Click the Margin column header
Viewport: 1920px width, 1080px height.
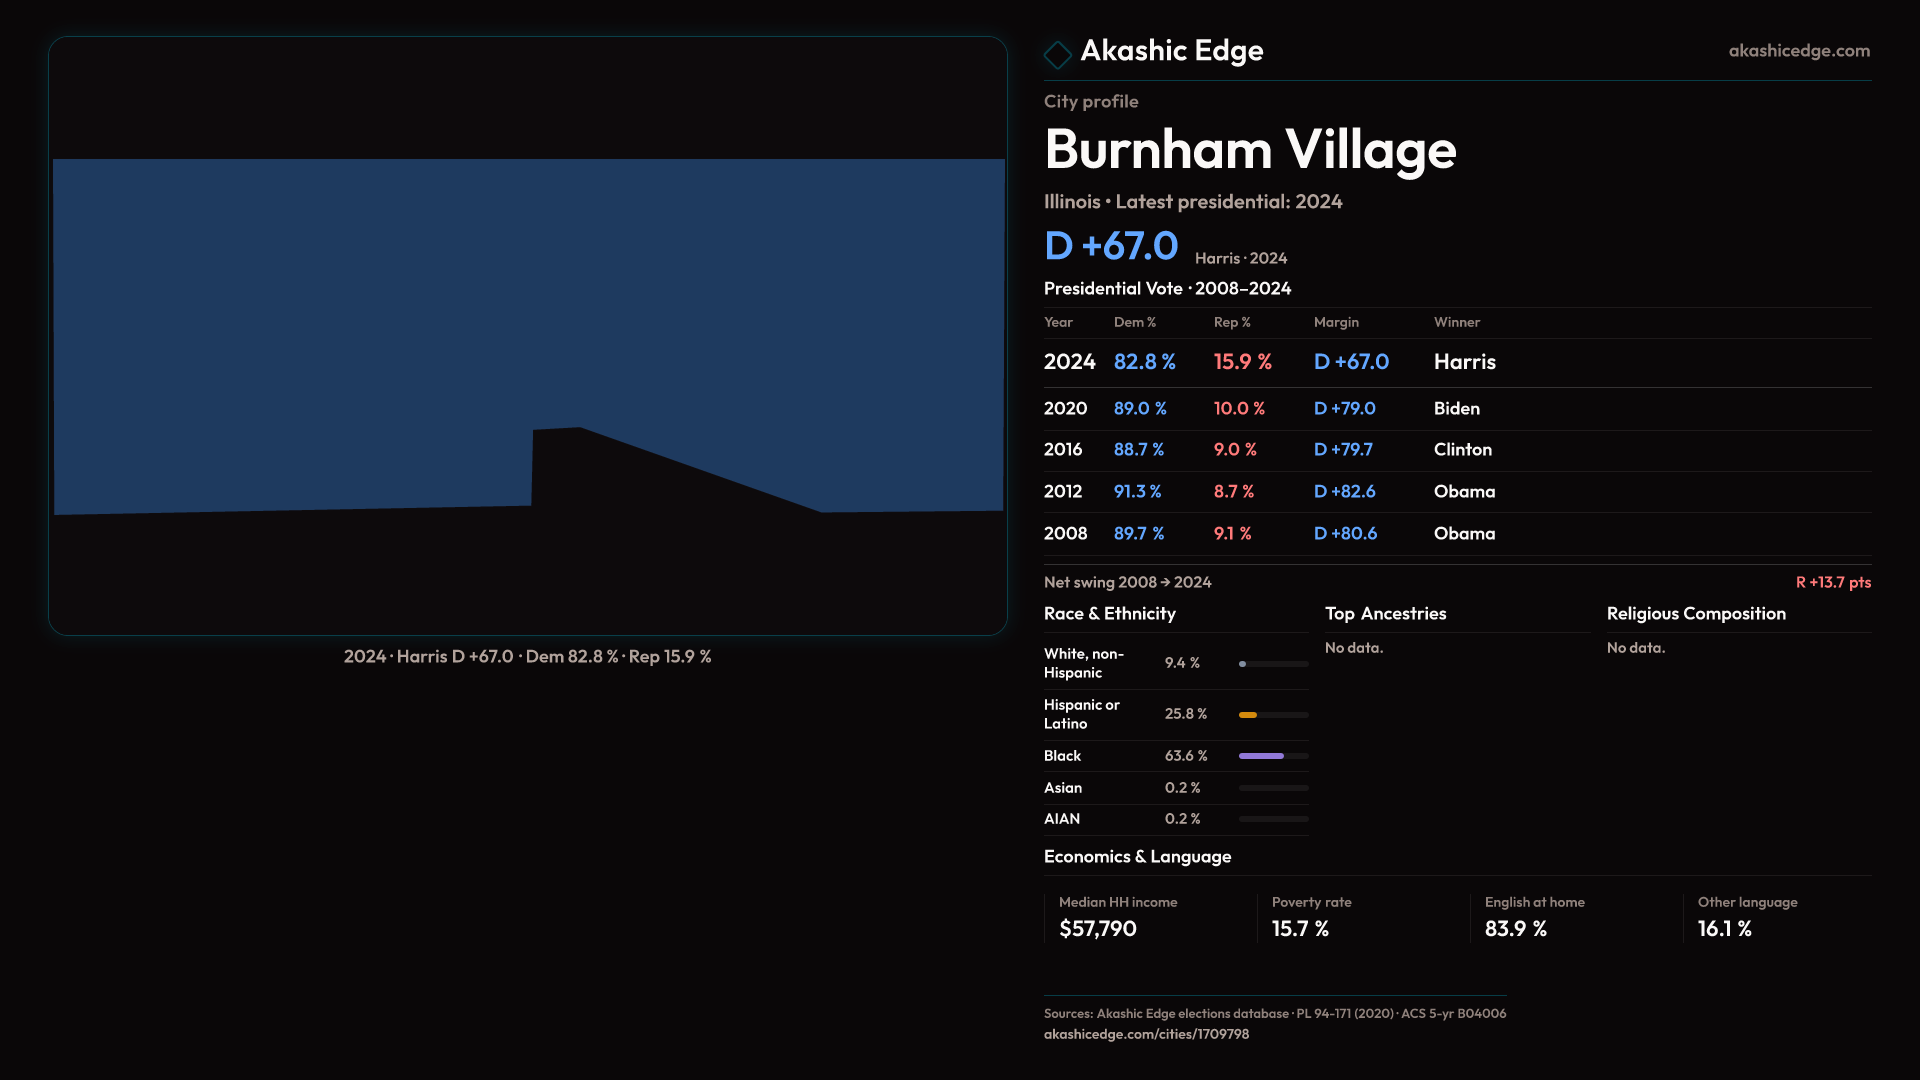click(1336, 323)
